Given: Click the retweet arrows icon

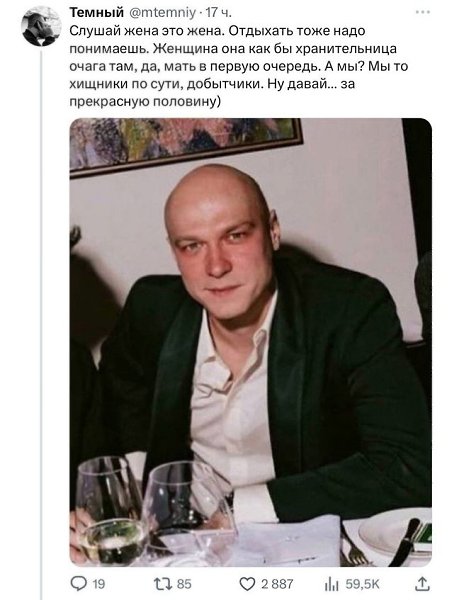Looking at the screenshot, I should [163, 584].
